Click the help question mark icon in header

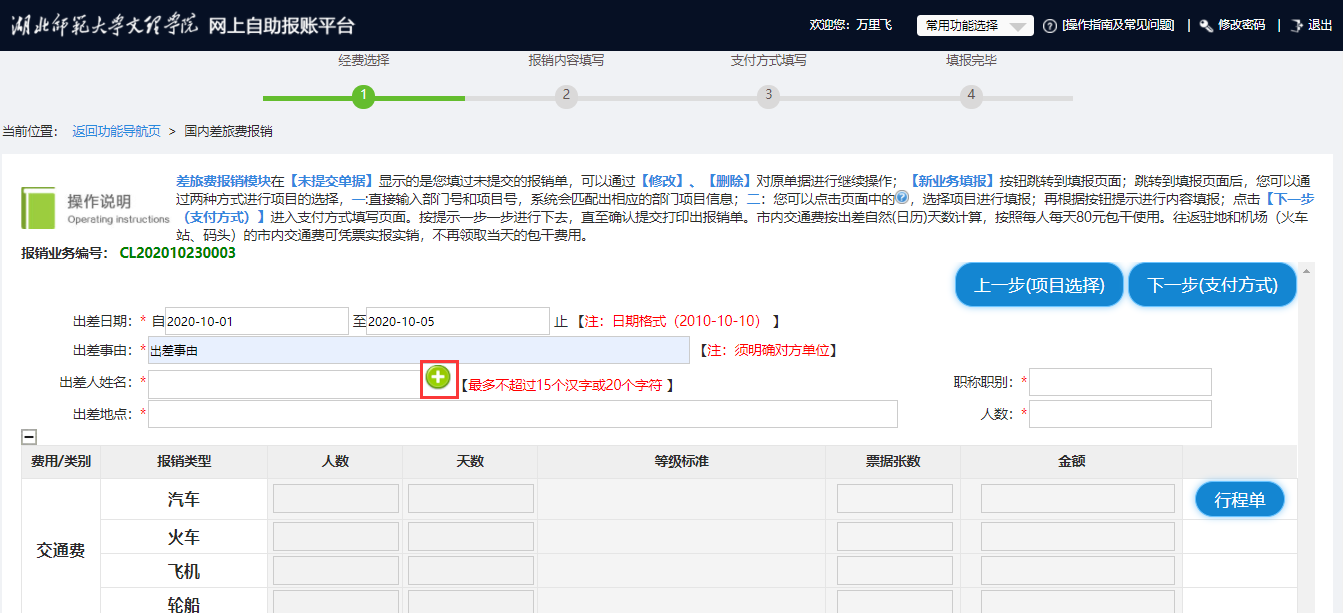tap(1049, 26)
